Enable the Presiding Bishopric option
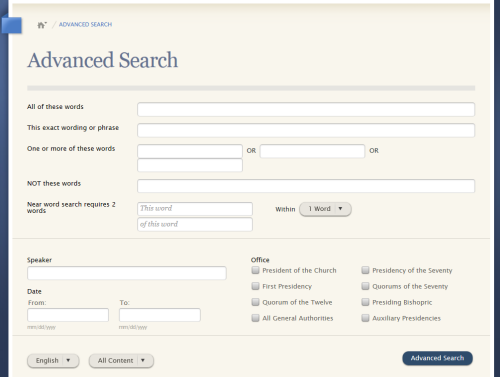500x377 pixels. [365, 302]
